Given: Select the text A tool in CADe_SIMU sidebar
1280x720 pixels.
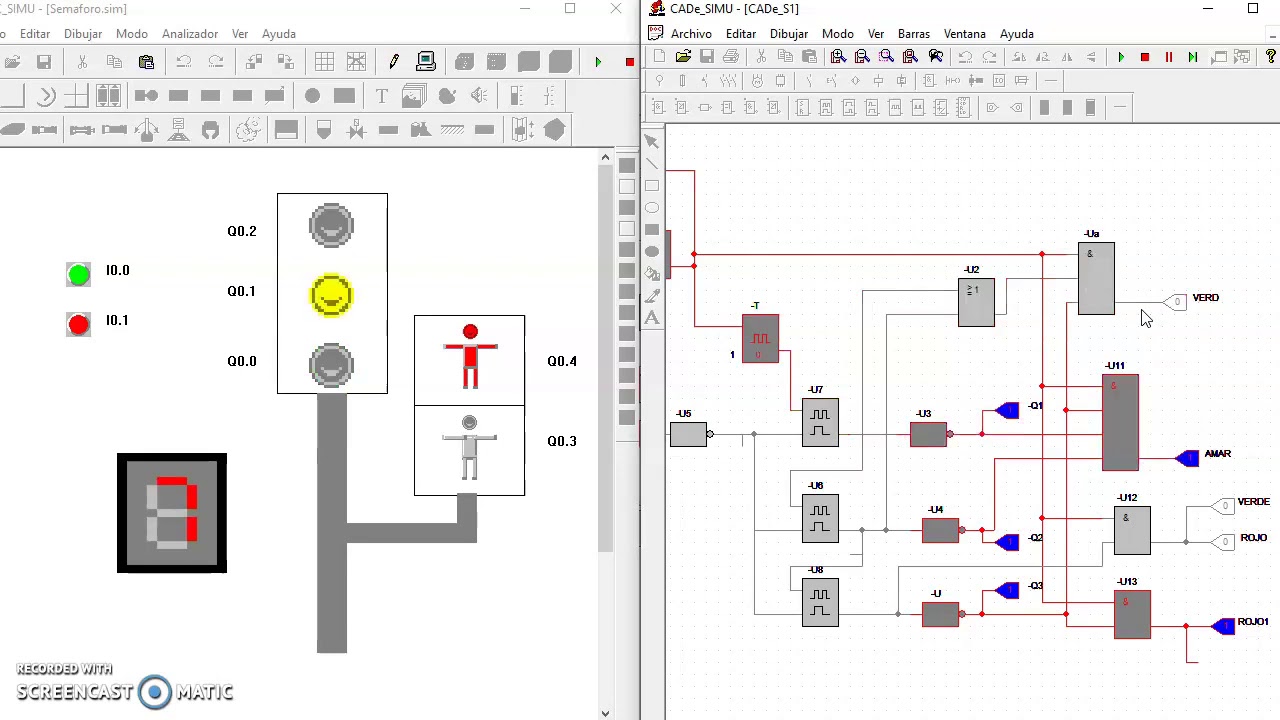Looking at the screenshot, I should pos(652,318).
